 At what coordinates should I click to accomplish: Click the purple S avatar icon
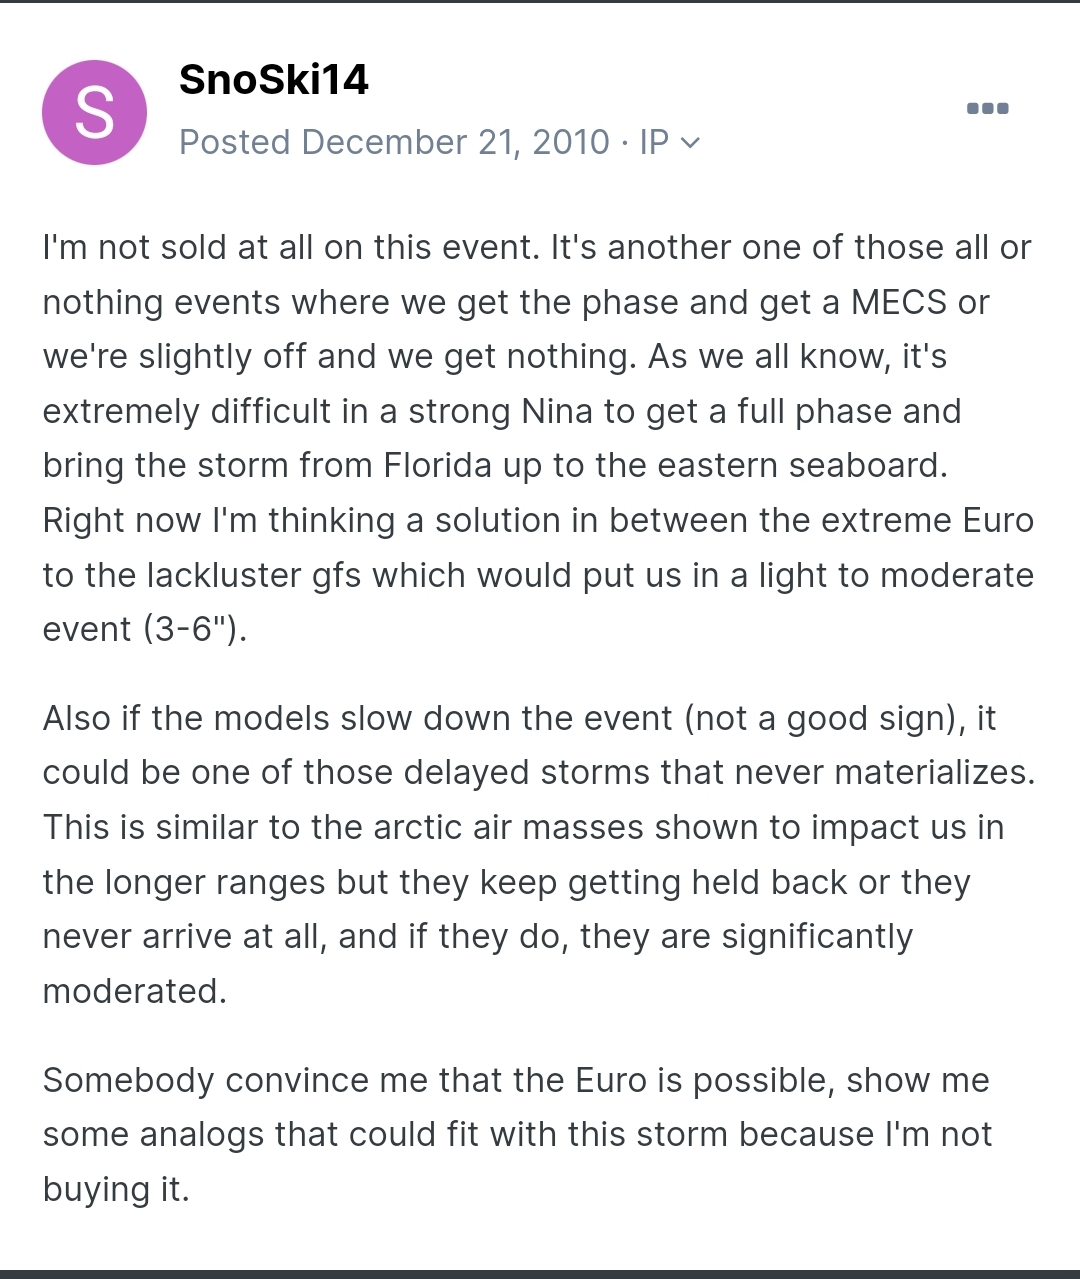pyautogui.click(x=94, y=112)
